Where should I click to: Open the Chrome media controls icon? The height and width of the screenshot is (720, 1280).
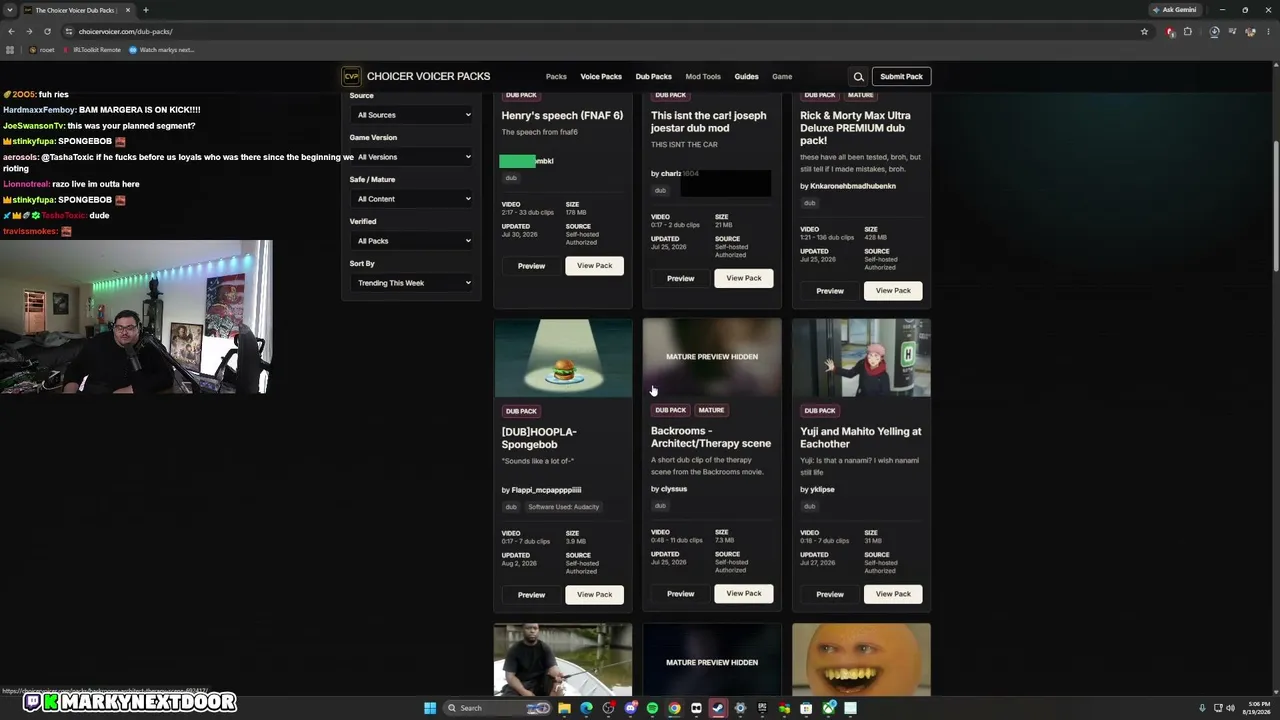coord(1232,31)
